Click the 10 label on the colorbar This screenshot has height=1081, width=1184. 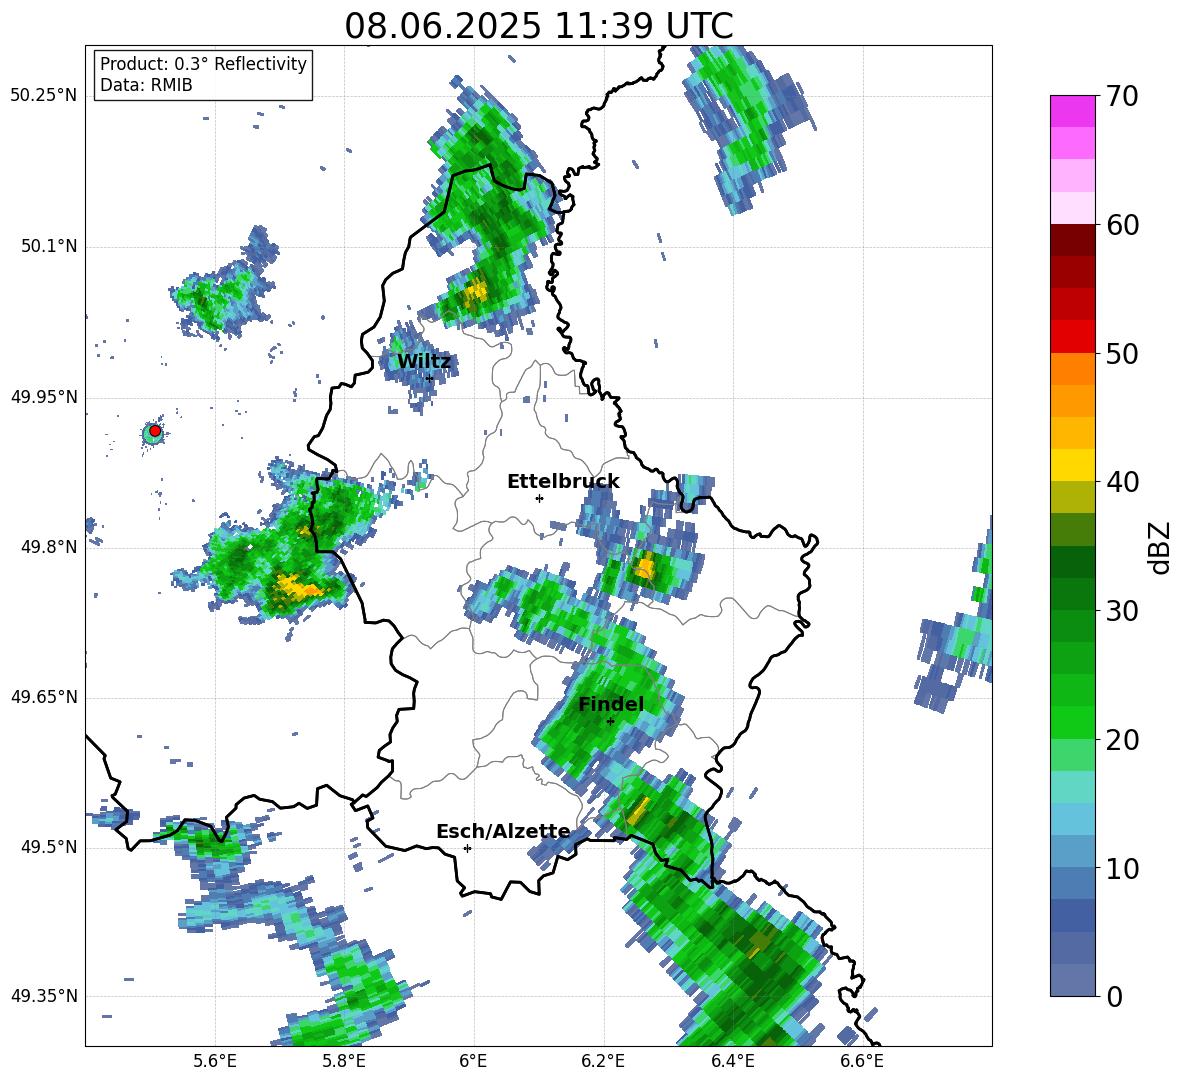[1121, 868]
